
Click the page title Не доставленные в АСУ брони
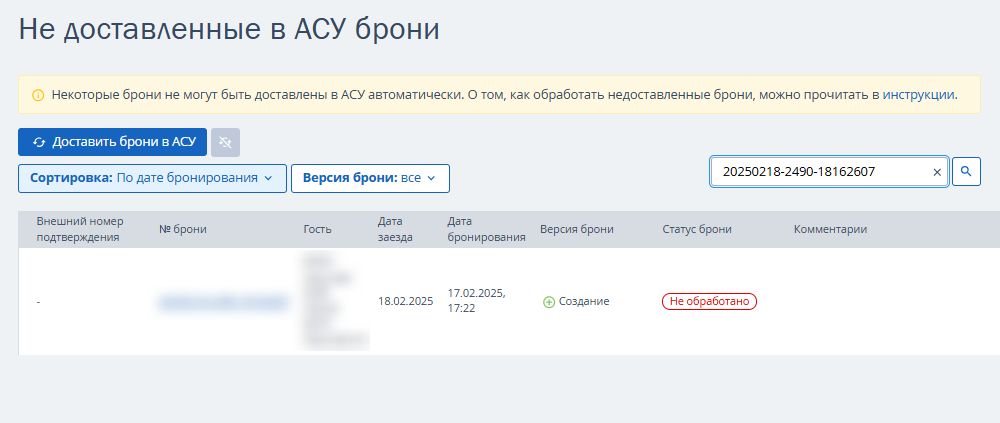tap(230, 30)
